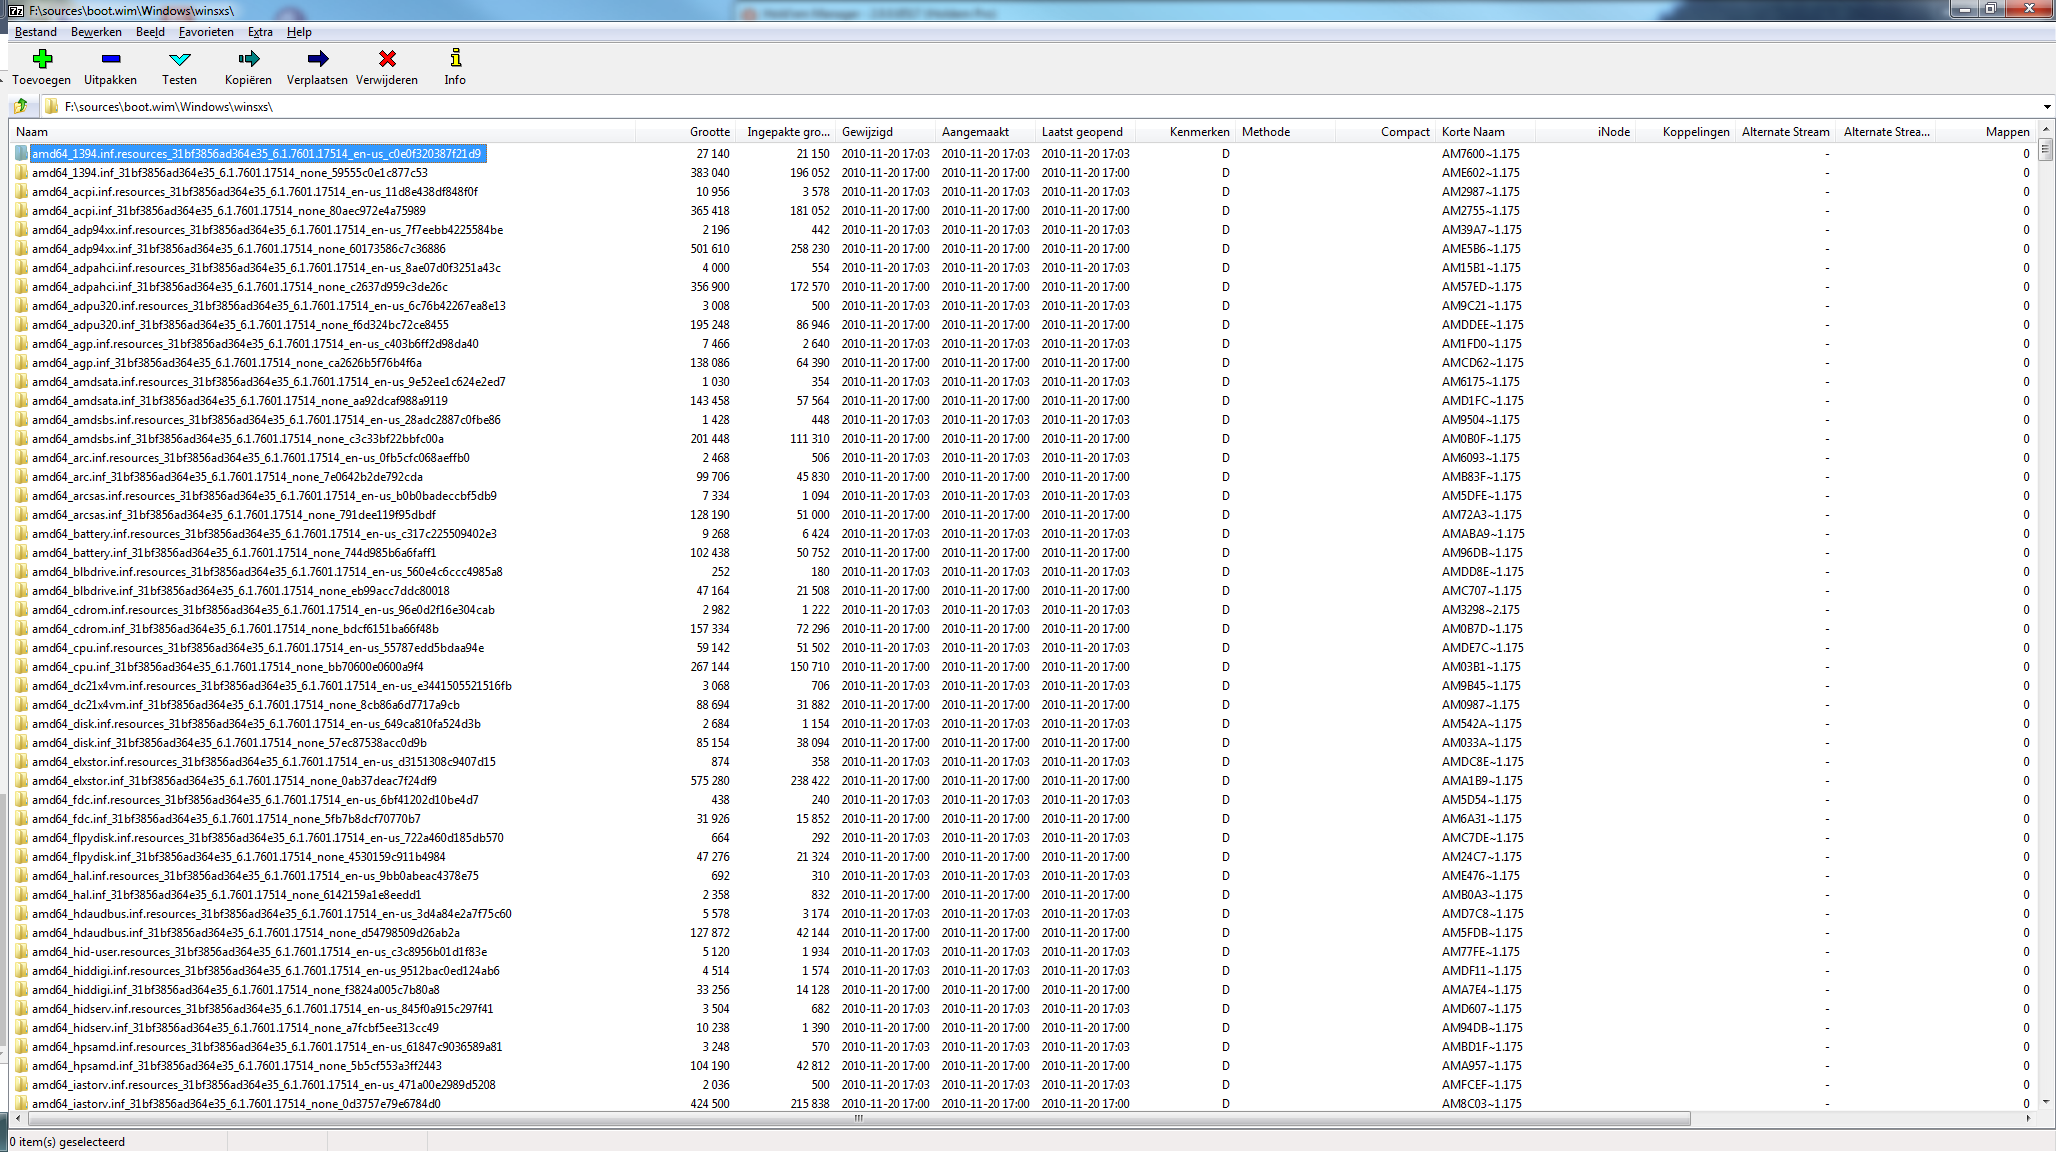
Task: Select the amd64_hiddigi.inf.resources folder name
Action: point(266,971)
